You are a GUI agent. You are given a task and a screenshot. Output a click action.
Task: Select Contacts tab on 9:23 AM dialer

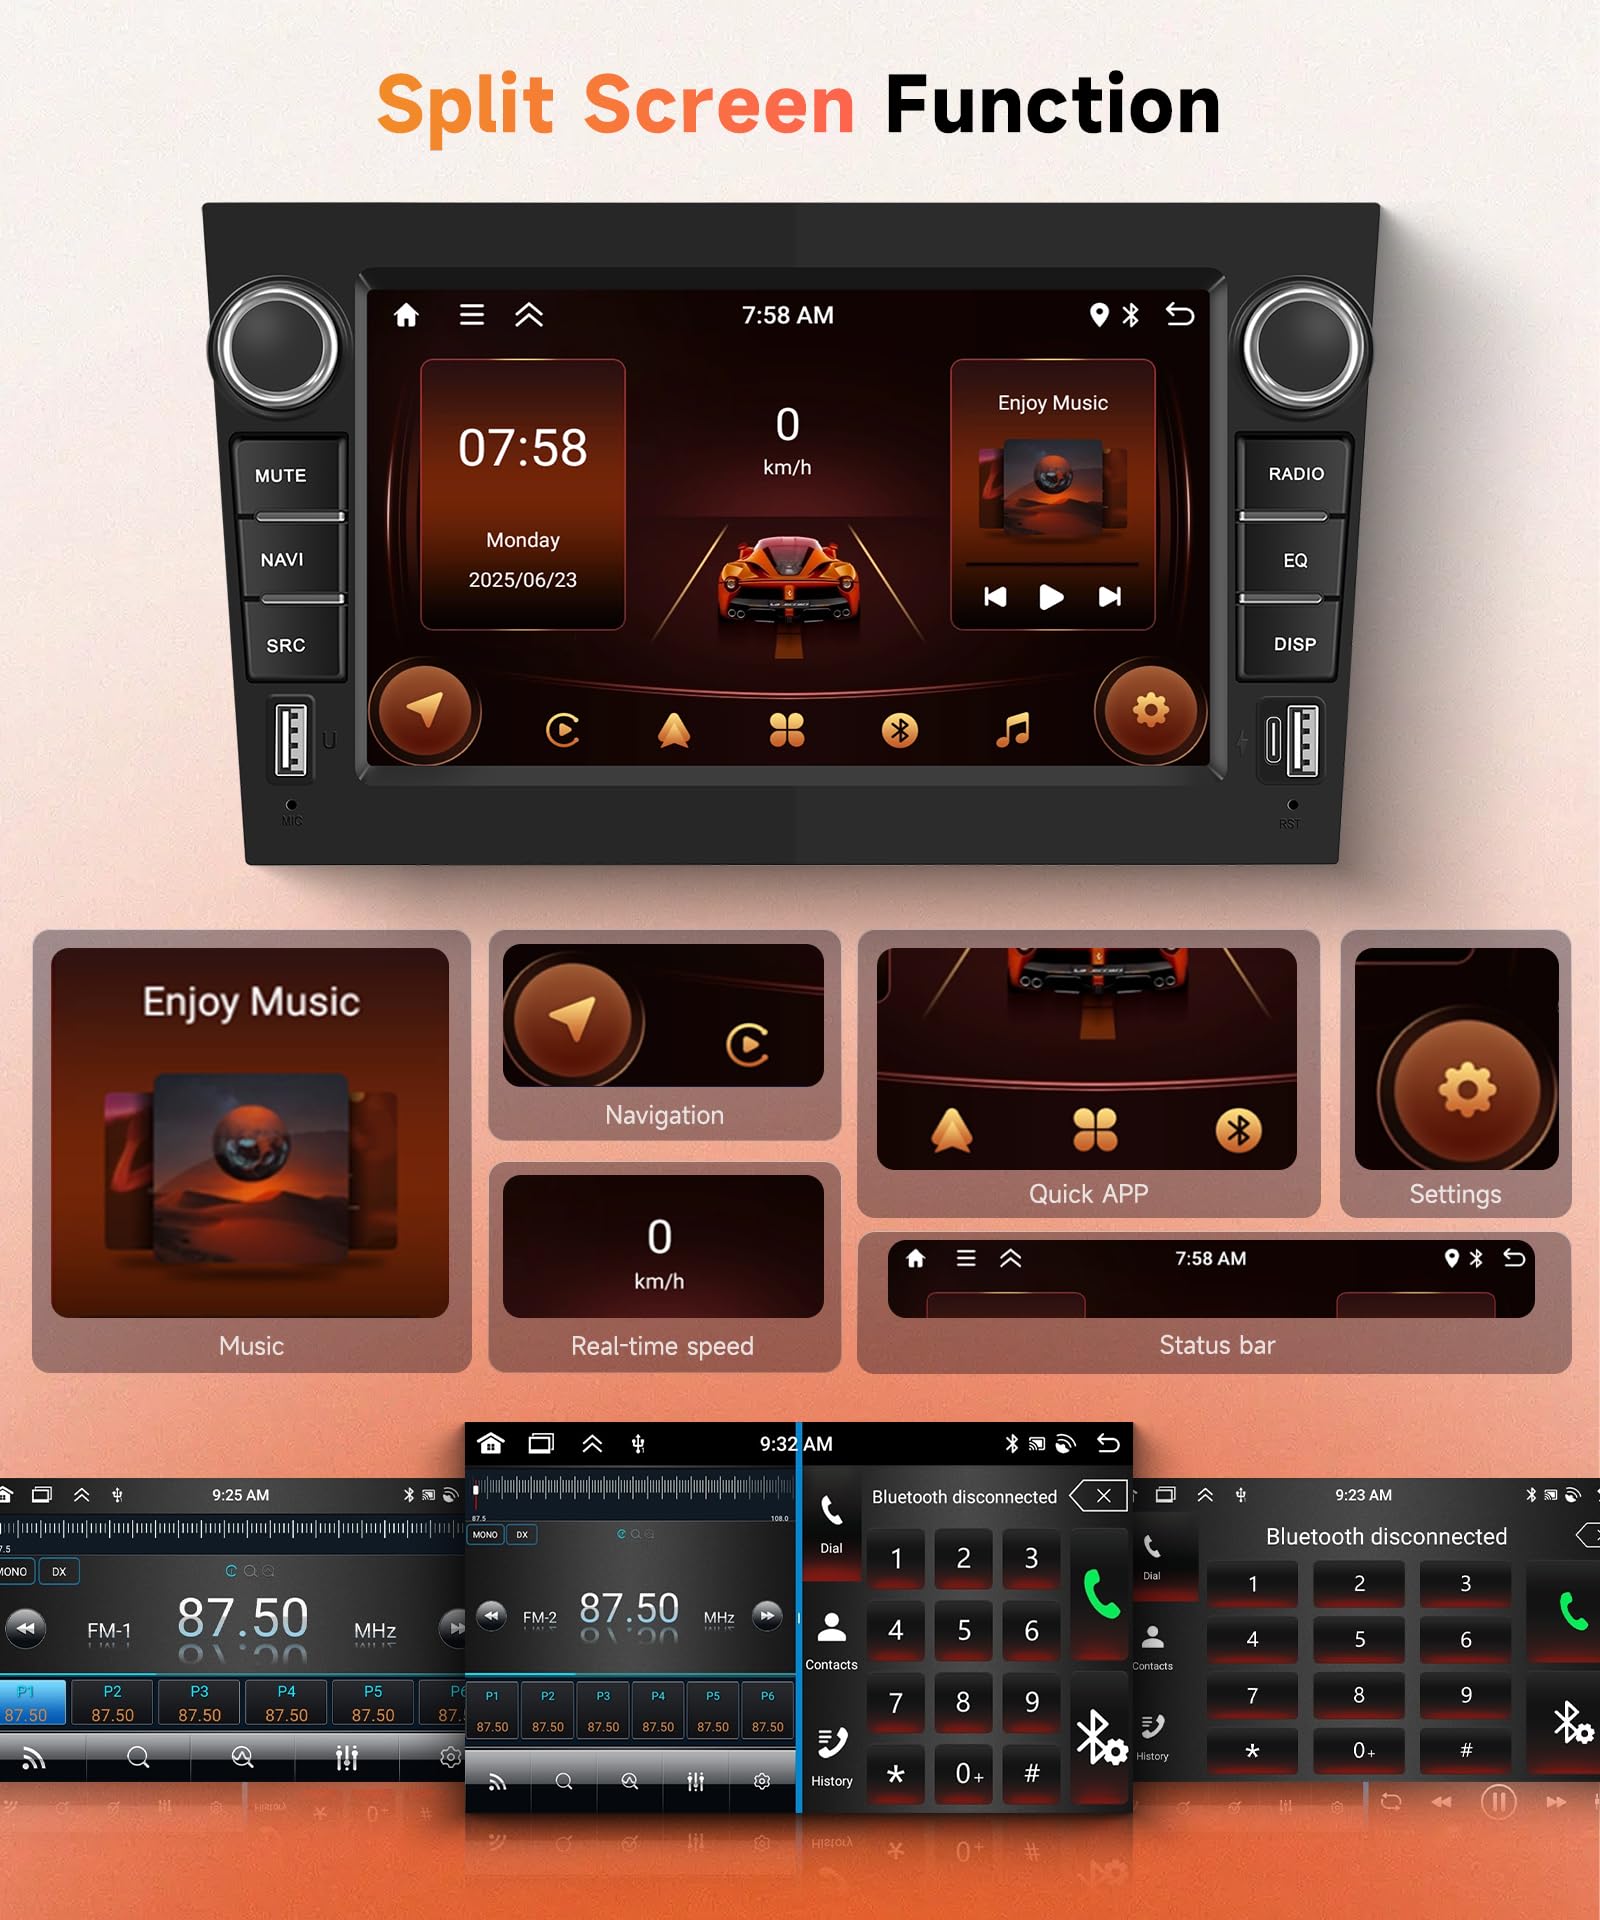coord(1152,1647)
